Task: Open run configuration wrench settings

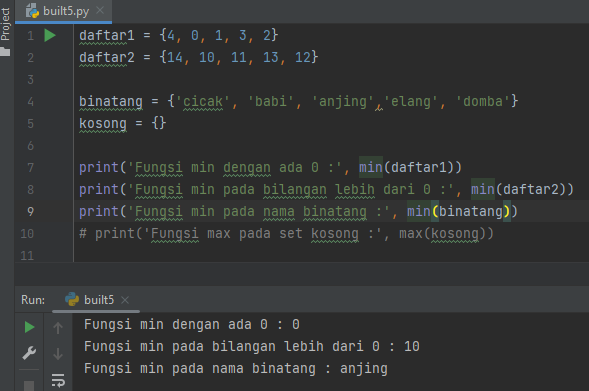Action: 29,353
